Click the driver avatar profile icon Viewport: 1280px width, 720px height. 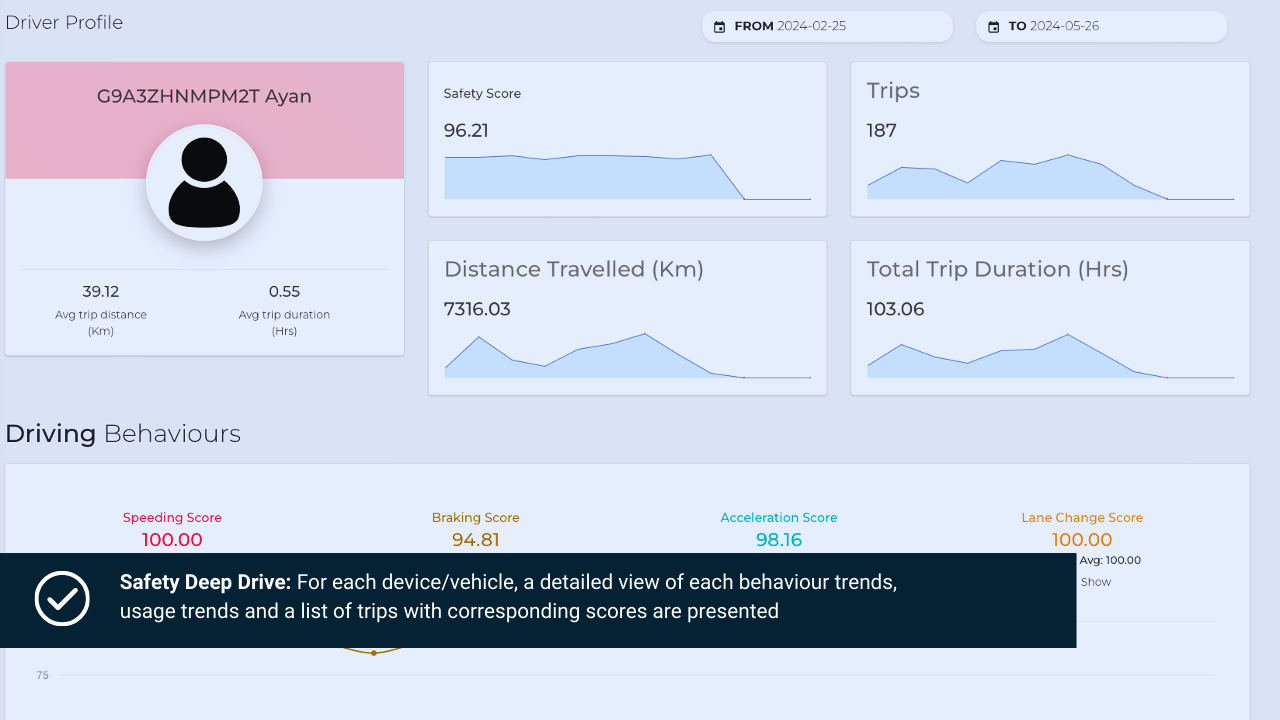point(204,183)
